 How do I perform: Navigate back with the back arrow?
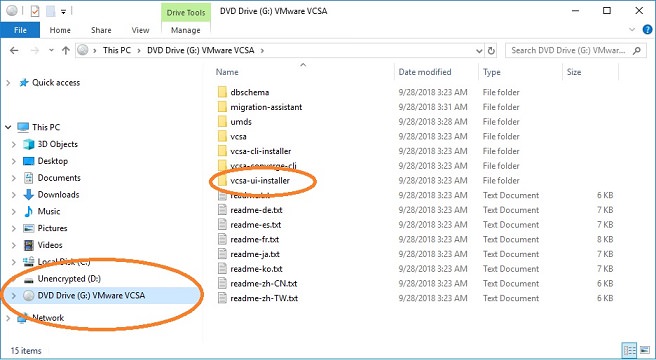[14, 51]
